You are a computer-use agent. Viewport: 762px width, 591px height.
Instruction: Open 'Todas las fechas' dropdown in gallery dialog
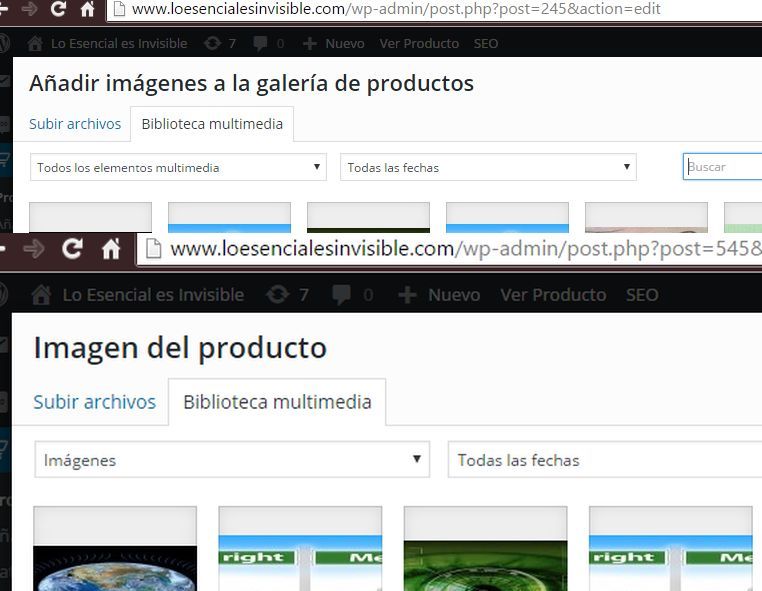(x=488, y=167)
